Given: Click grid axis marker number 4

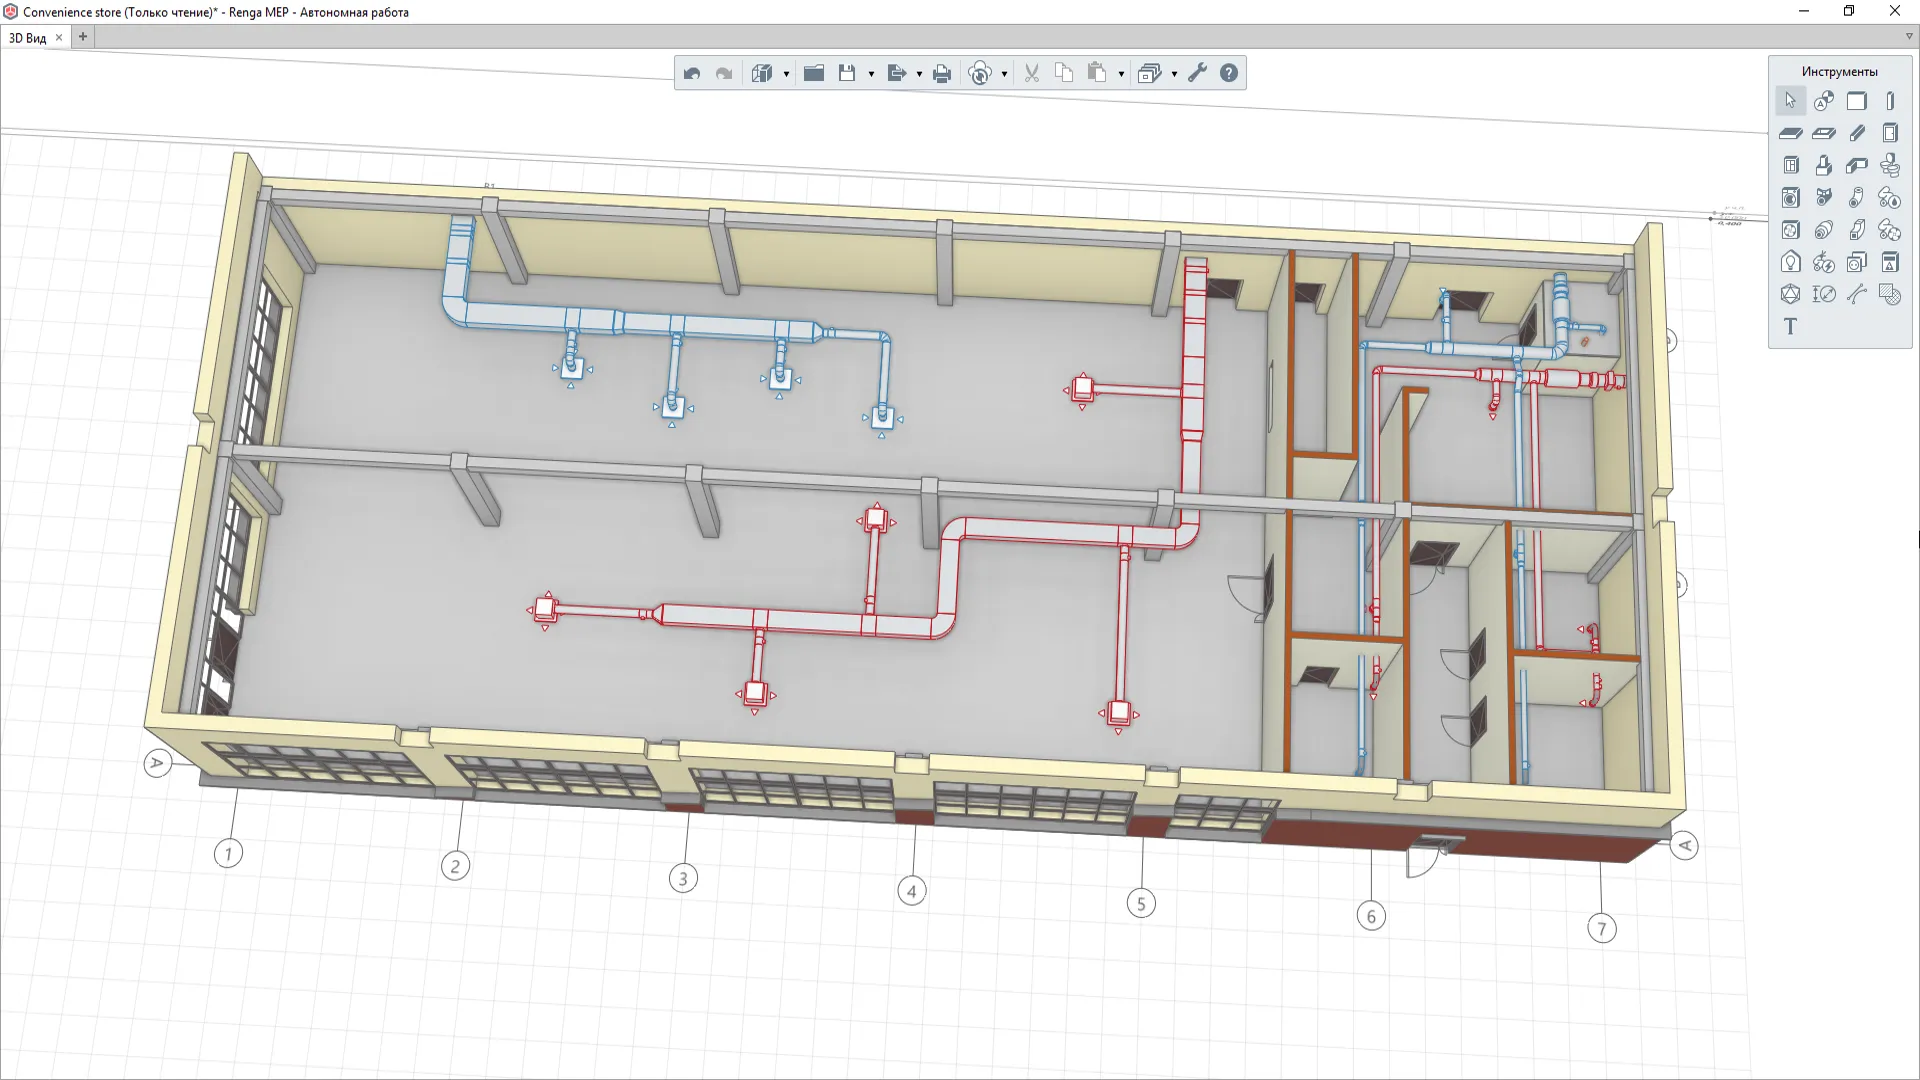Looking at the screenshot, I should pyautogui.click(x=911, y=891).
